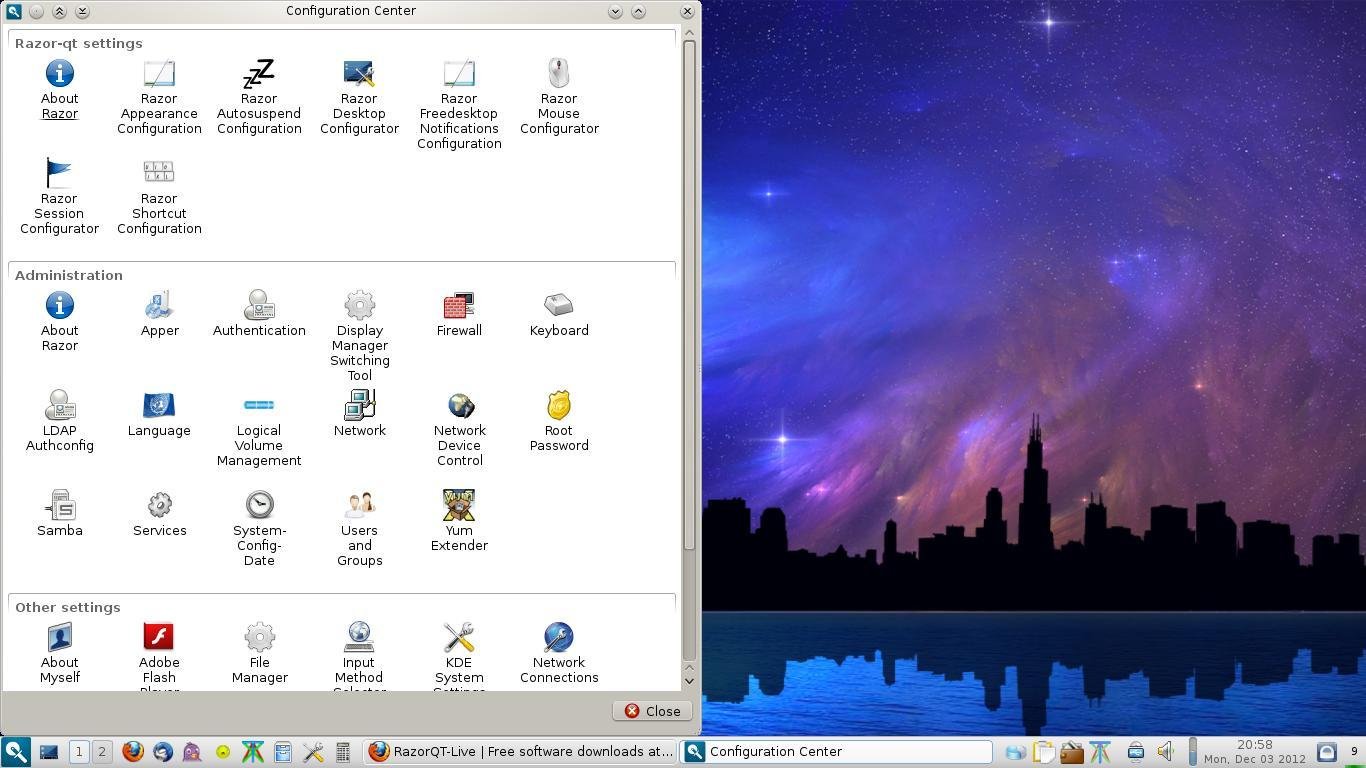Open file cabinet launcher on the panel
The image size is (1366, 768).
coord(283,752)
